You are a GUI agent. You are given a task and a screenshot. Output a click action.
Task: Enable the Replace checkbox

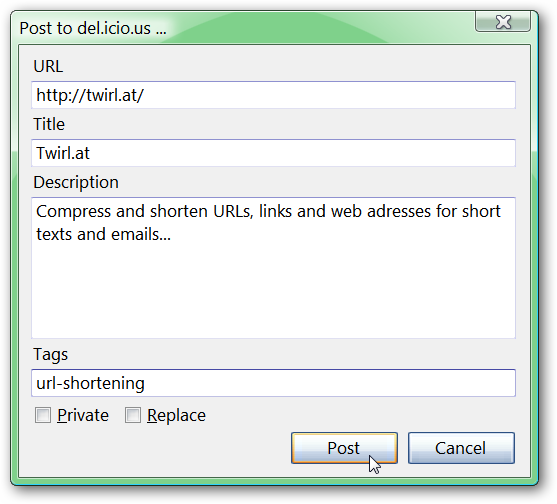[x=133, y=415]
